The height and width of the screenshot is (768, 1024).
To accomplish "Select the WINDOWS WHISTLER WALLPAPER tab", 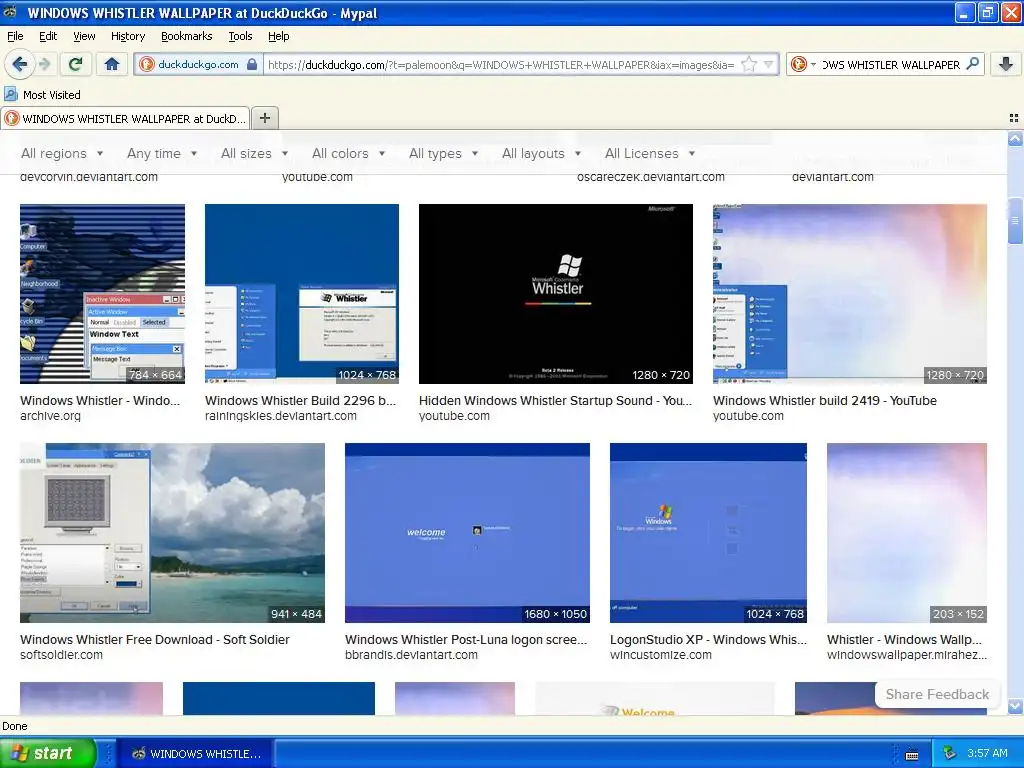I will click(x=125, y=118).
